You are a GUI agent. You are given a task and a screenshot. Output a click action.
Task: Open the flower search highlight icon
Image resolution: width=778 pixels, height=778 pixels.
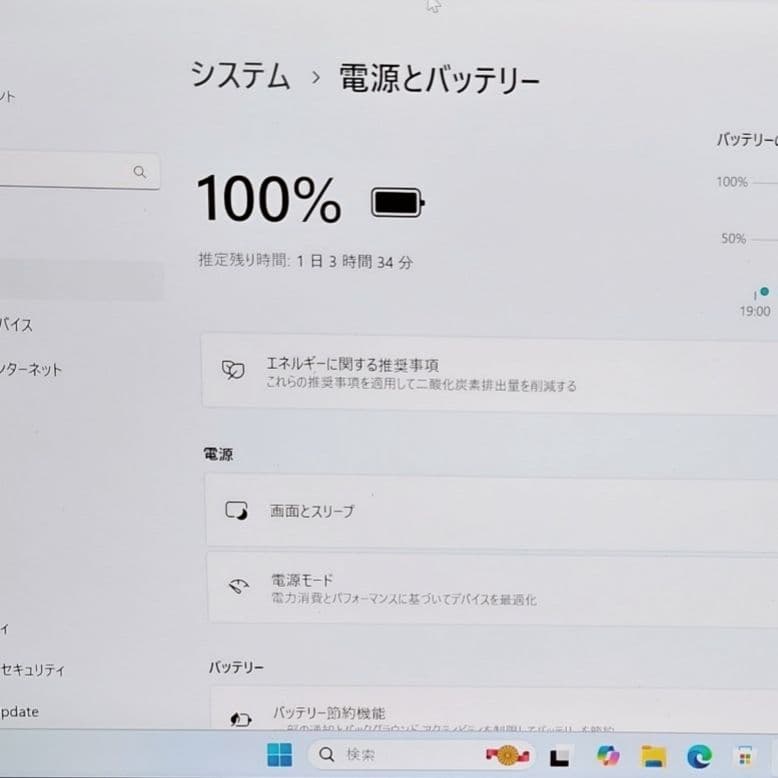click(507, 755)
